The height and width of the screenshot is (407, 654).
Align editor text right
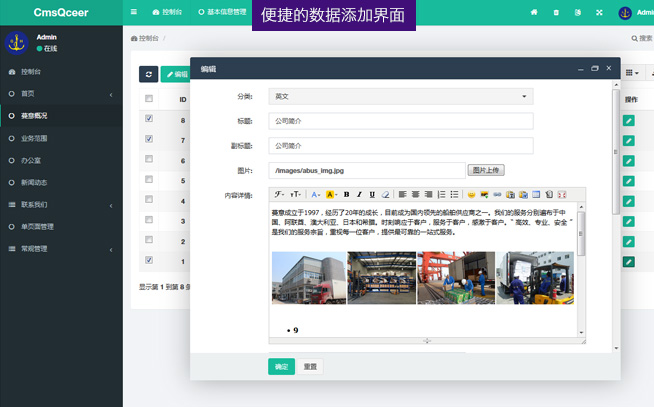[428, 194]
